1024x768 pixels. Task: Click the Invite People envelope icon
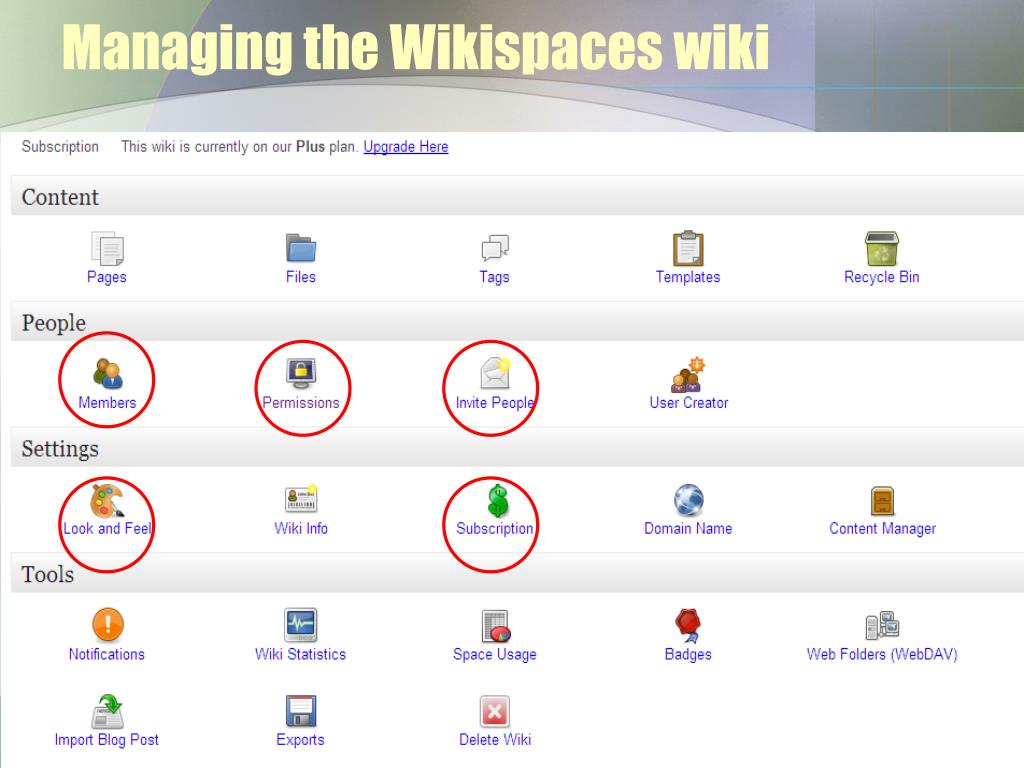(495, 373)
